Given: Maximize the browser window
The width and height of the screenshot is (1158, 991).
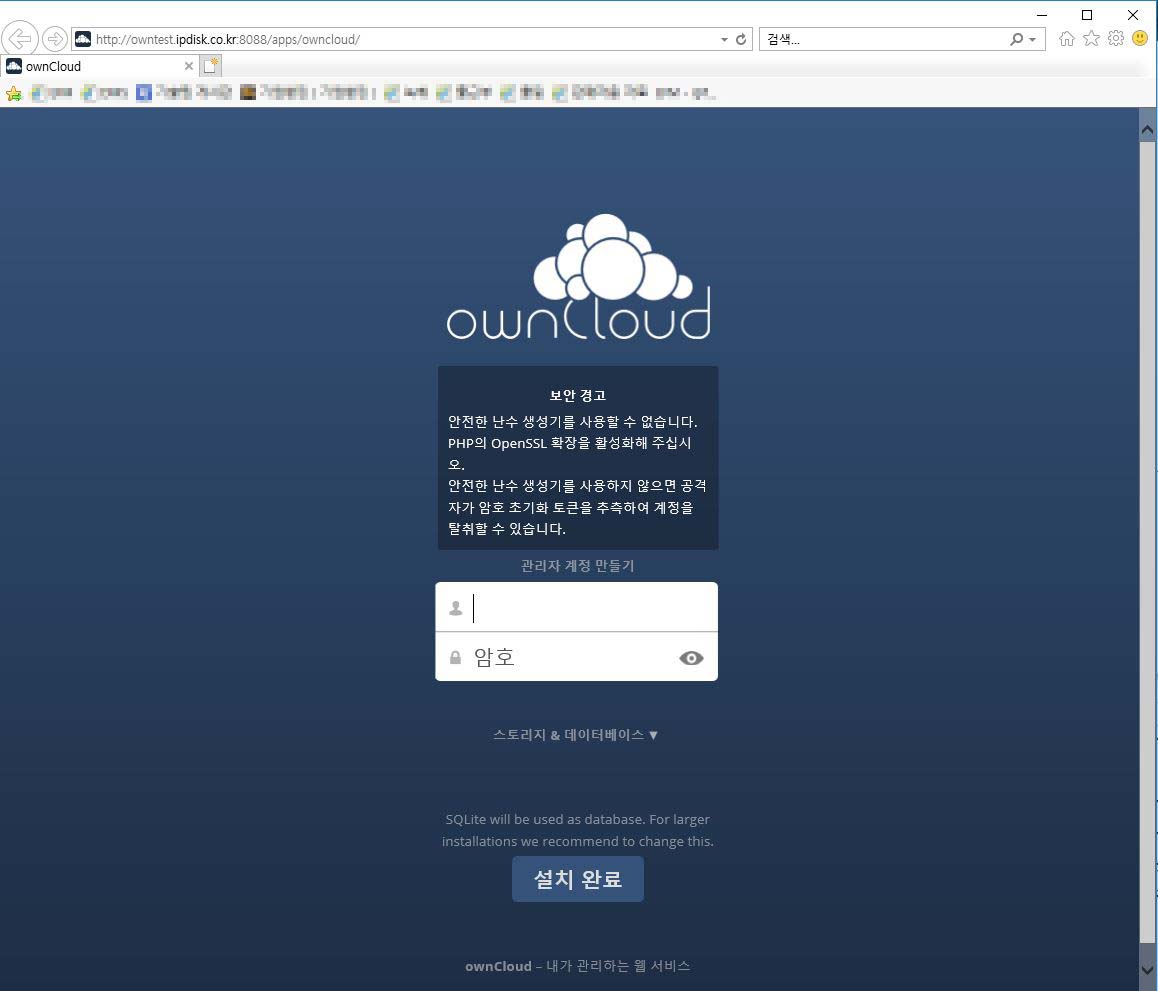Looking at the screenshot, I should (1087, 15).
